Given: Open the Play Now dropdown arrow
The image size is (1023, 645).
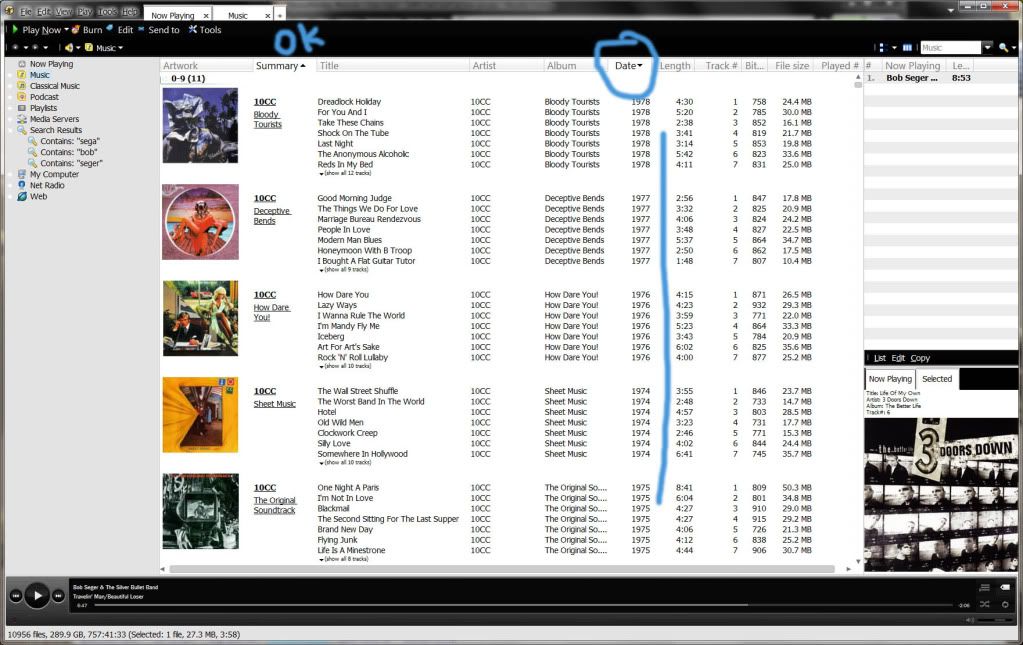Looking at the screenshot, I should pyautogui.click(x=67, y=30).
